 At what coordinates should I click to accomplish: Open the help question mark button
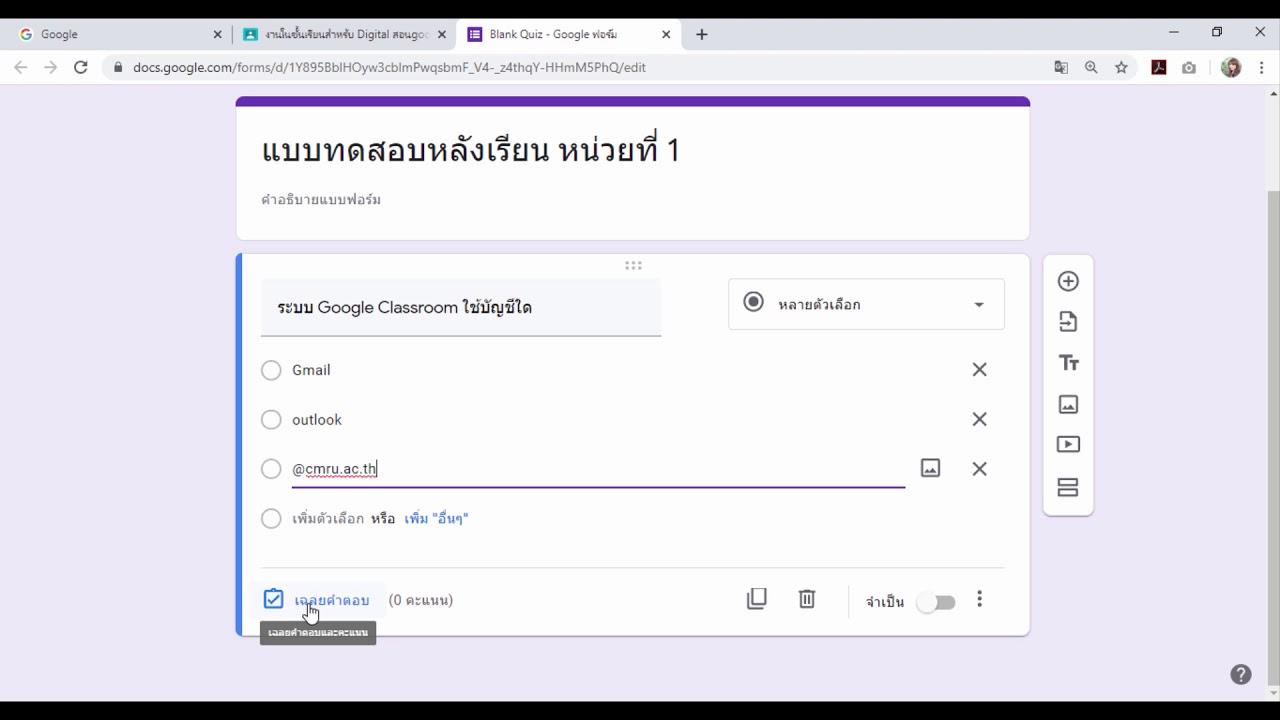point(1240,674)
